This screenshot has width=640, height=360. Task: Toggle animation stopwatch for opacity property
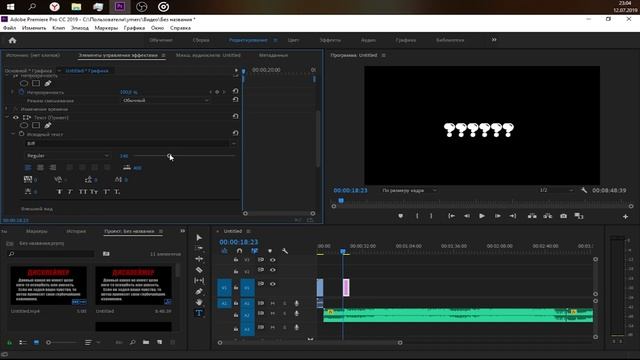pyautogui.click(x=22, y=92)
